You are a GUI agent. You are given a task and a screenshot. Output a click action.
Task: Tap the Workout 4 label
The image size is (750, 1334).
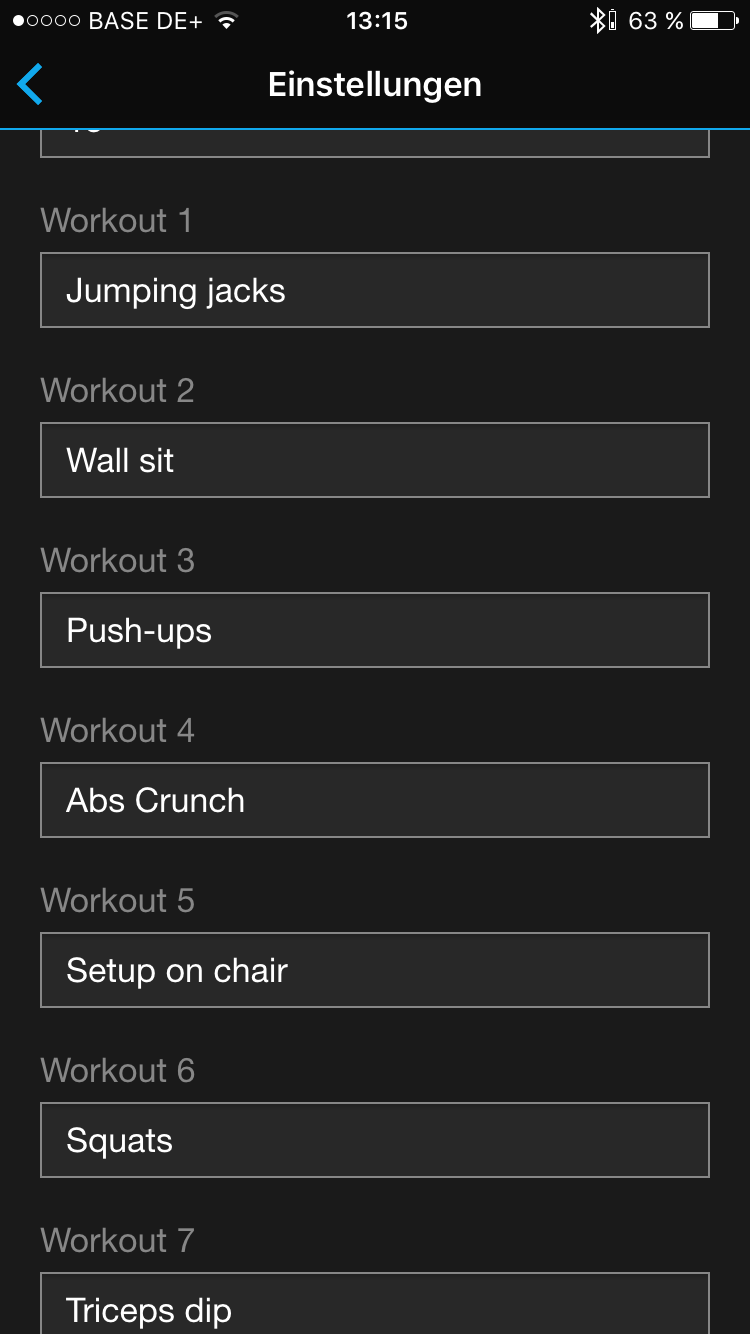[117, 730]
